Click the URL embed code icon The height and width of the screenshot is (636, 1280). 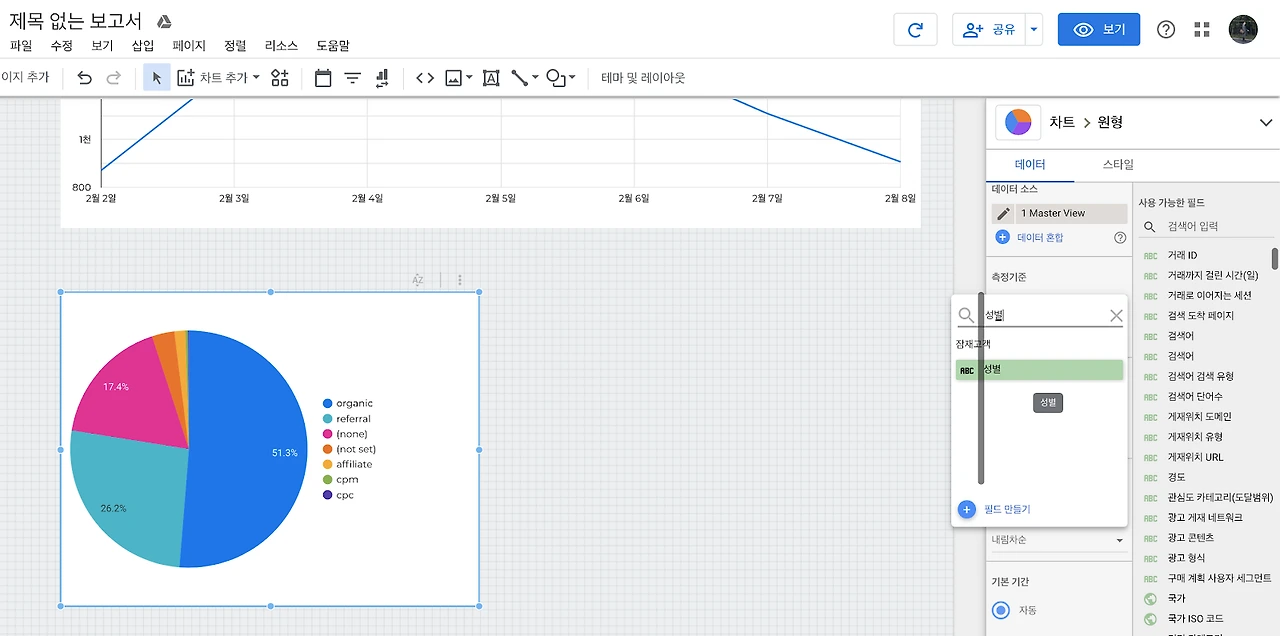pos(425,78)
